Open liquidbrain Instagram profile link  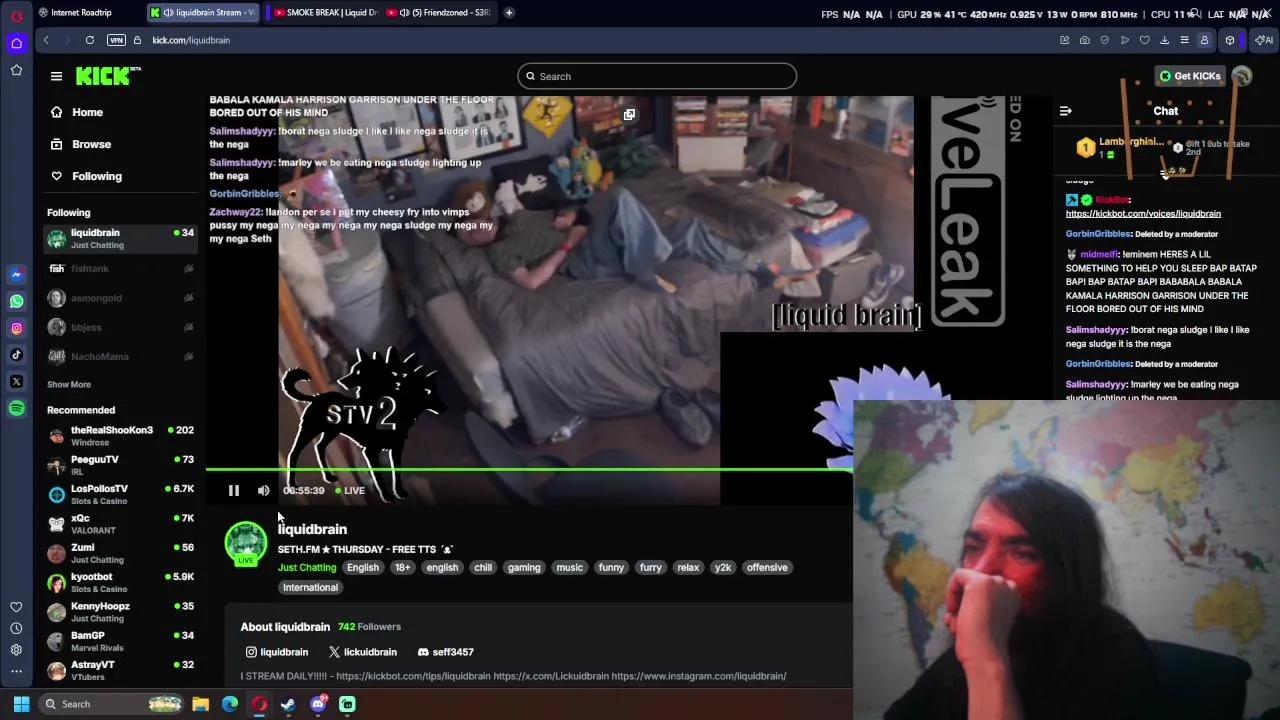pyautogui.click(x=277, y=652)
